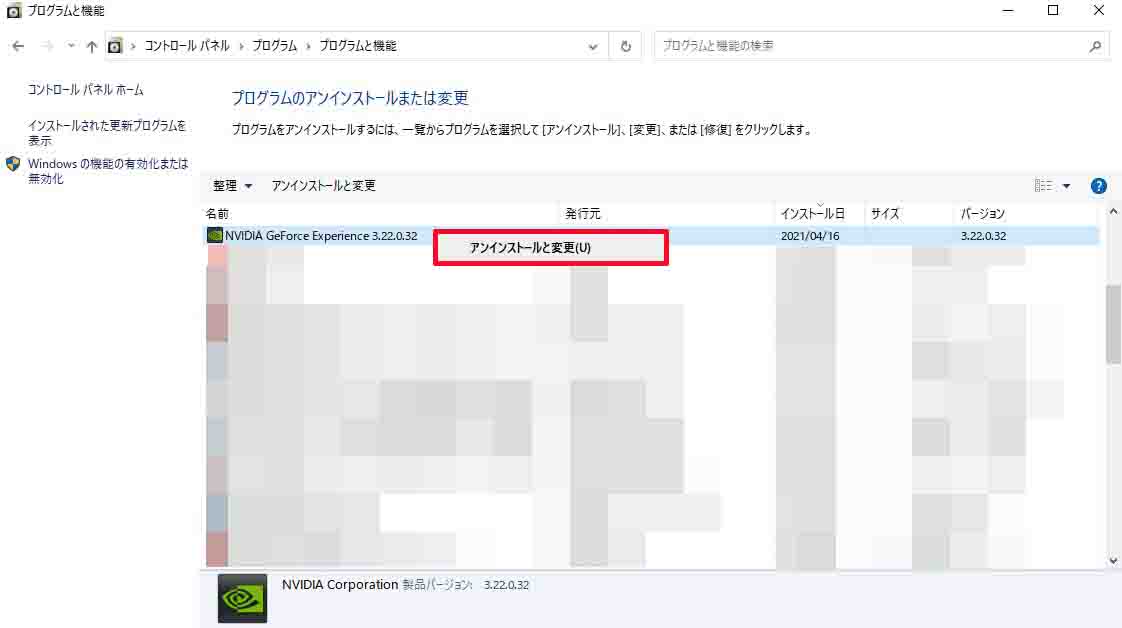Click NVIDIA Corporation text in details pane
The height and width of the screenshot is (628, 1122).
click(x=339, y=584)
